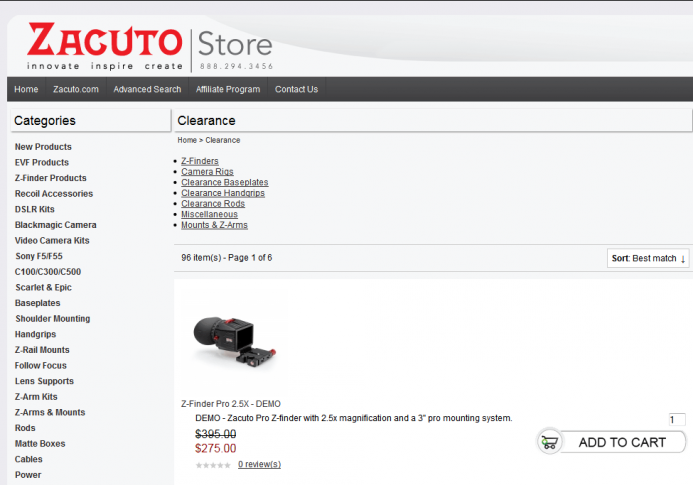Image resolution: width=693 pixels, height=485 pixels.
Task: Click the star rating on the product
Action: [213, 465]
